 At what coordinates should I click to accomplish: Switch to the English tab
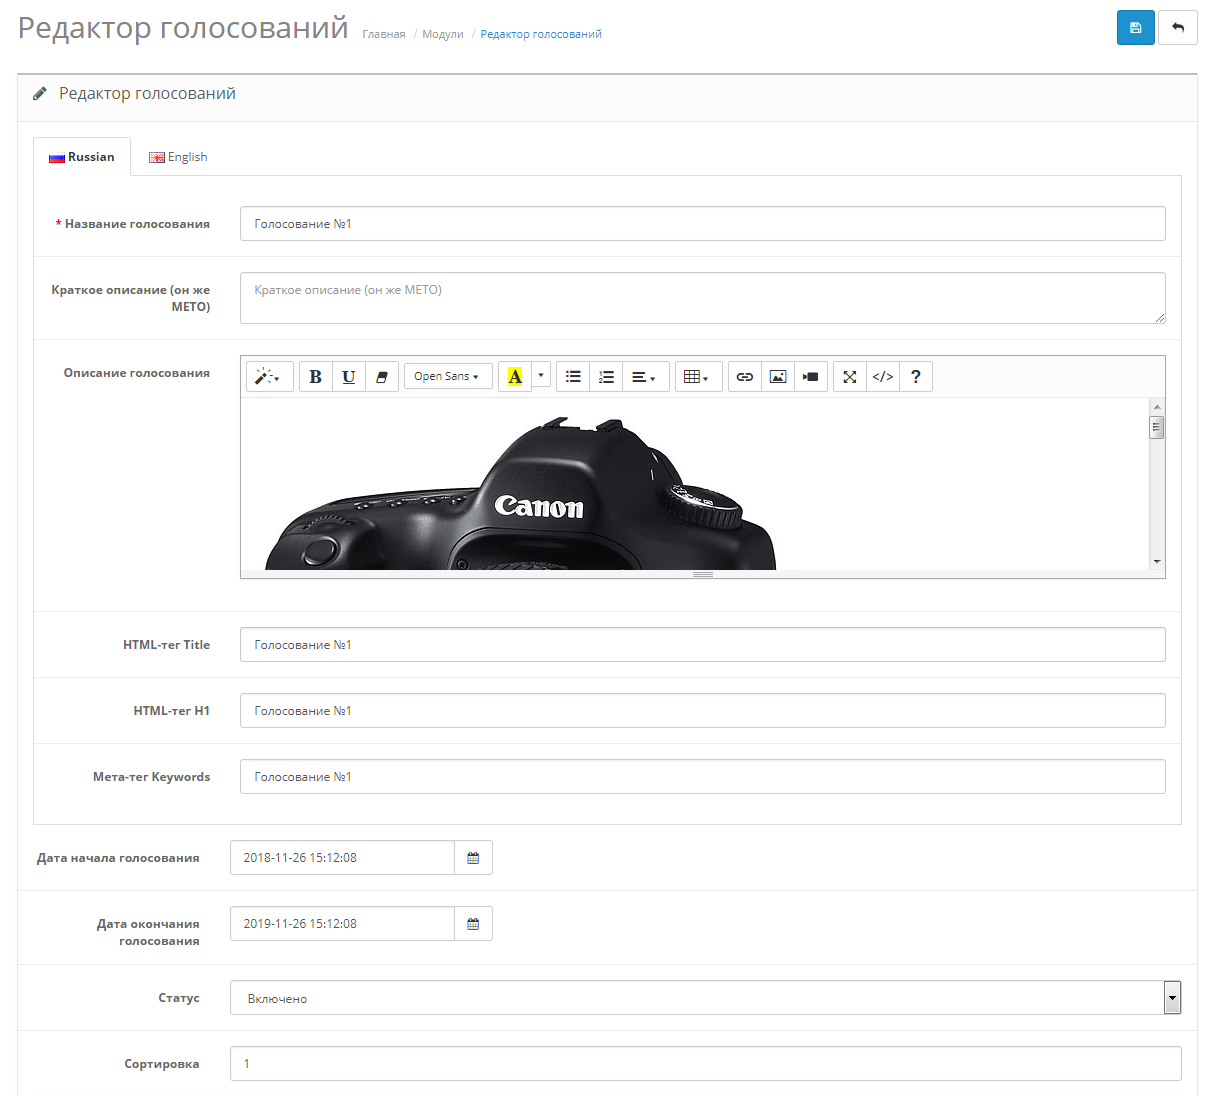point(178,157)
